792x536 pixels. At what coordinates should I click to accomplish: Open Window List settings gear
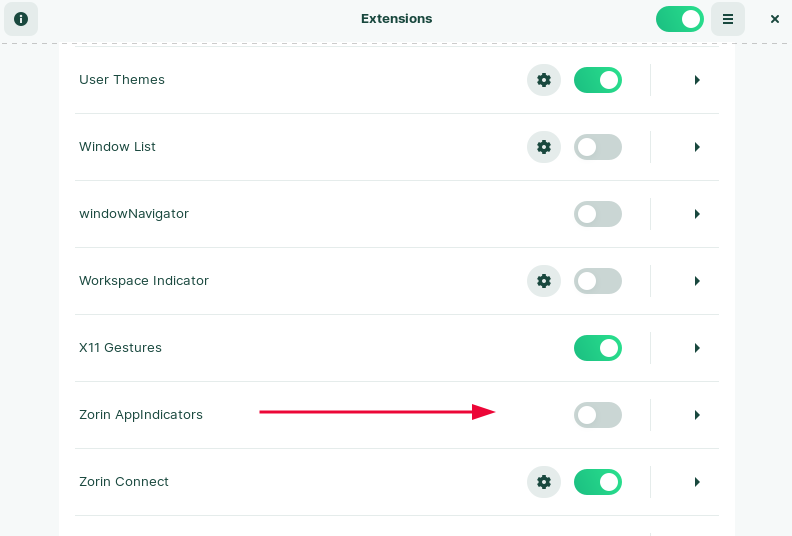tap(544, 147)
